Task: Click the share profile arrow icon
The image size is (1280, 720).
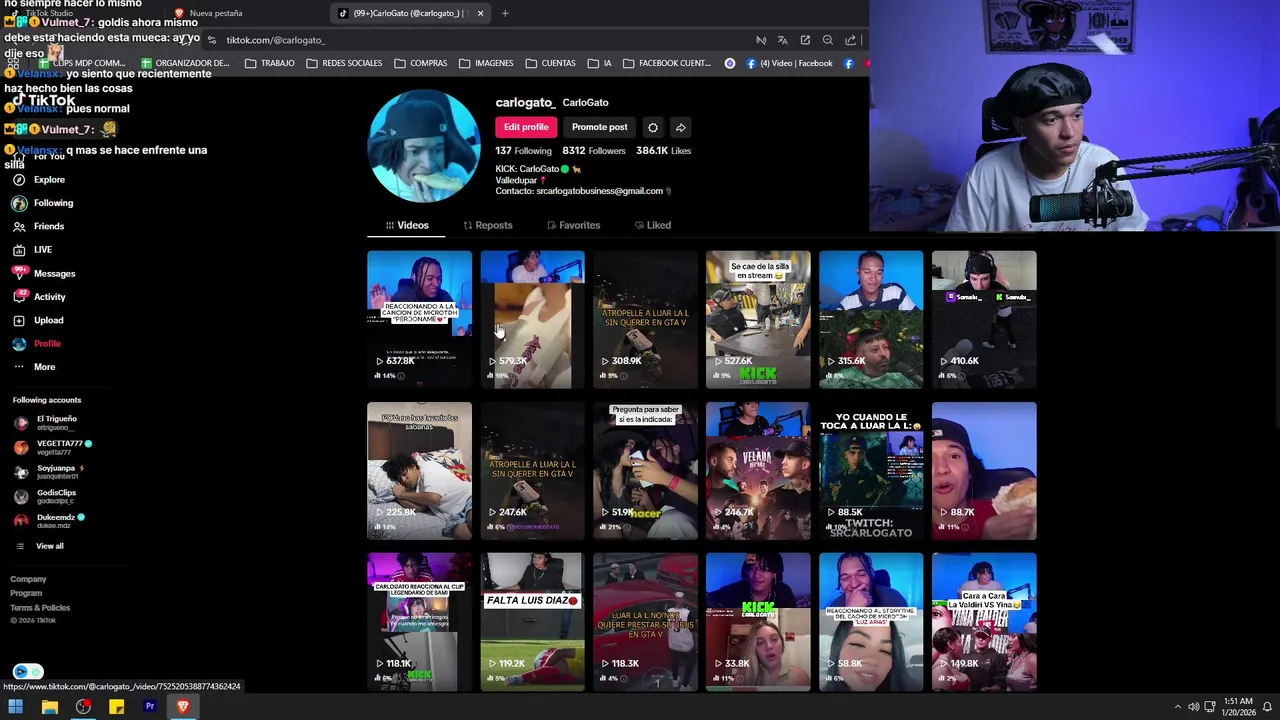Action: click(680, 127)
